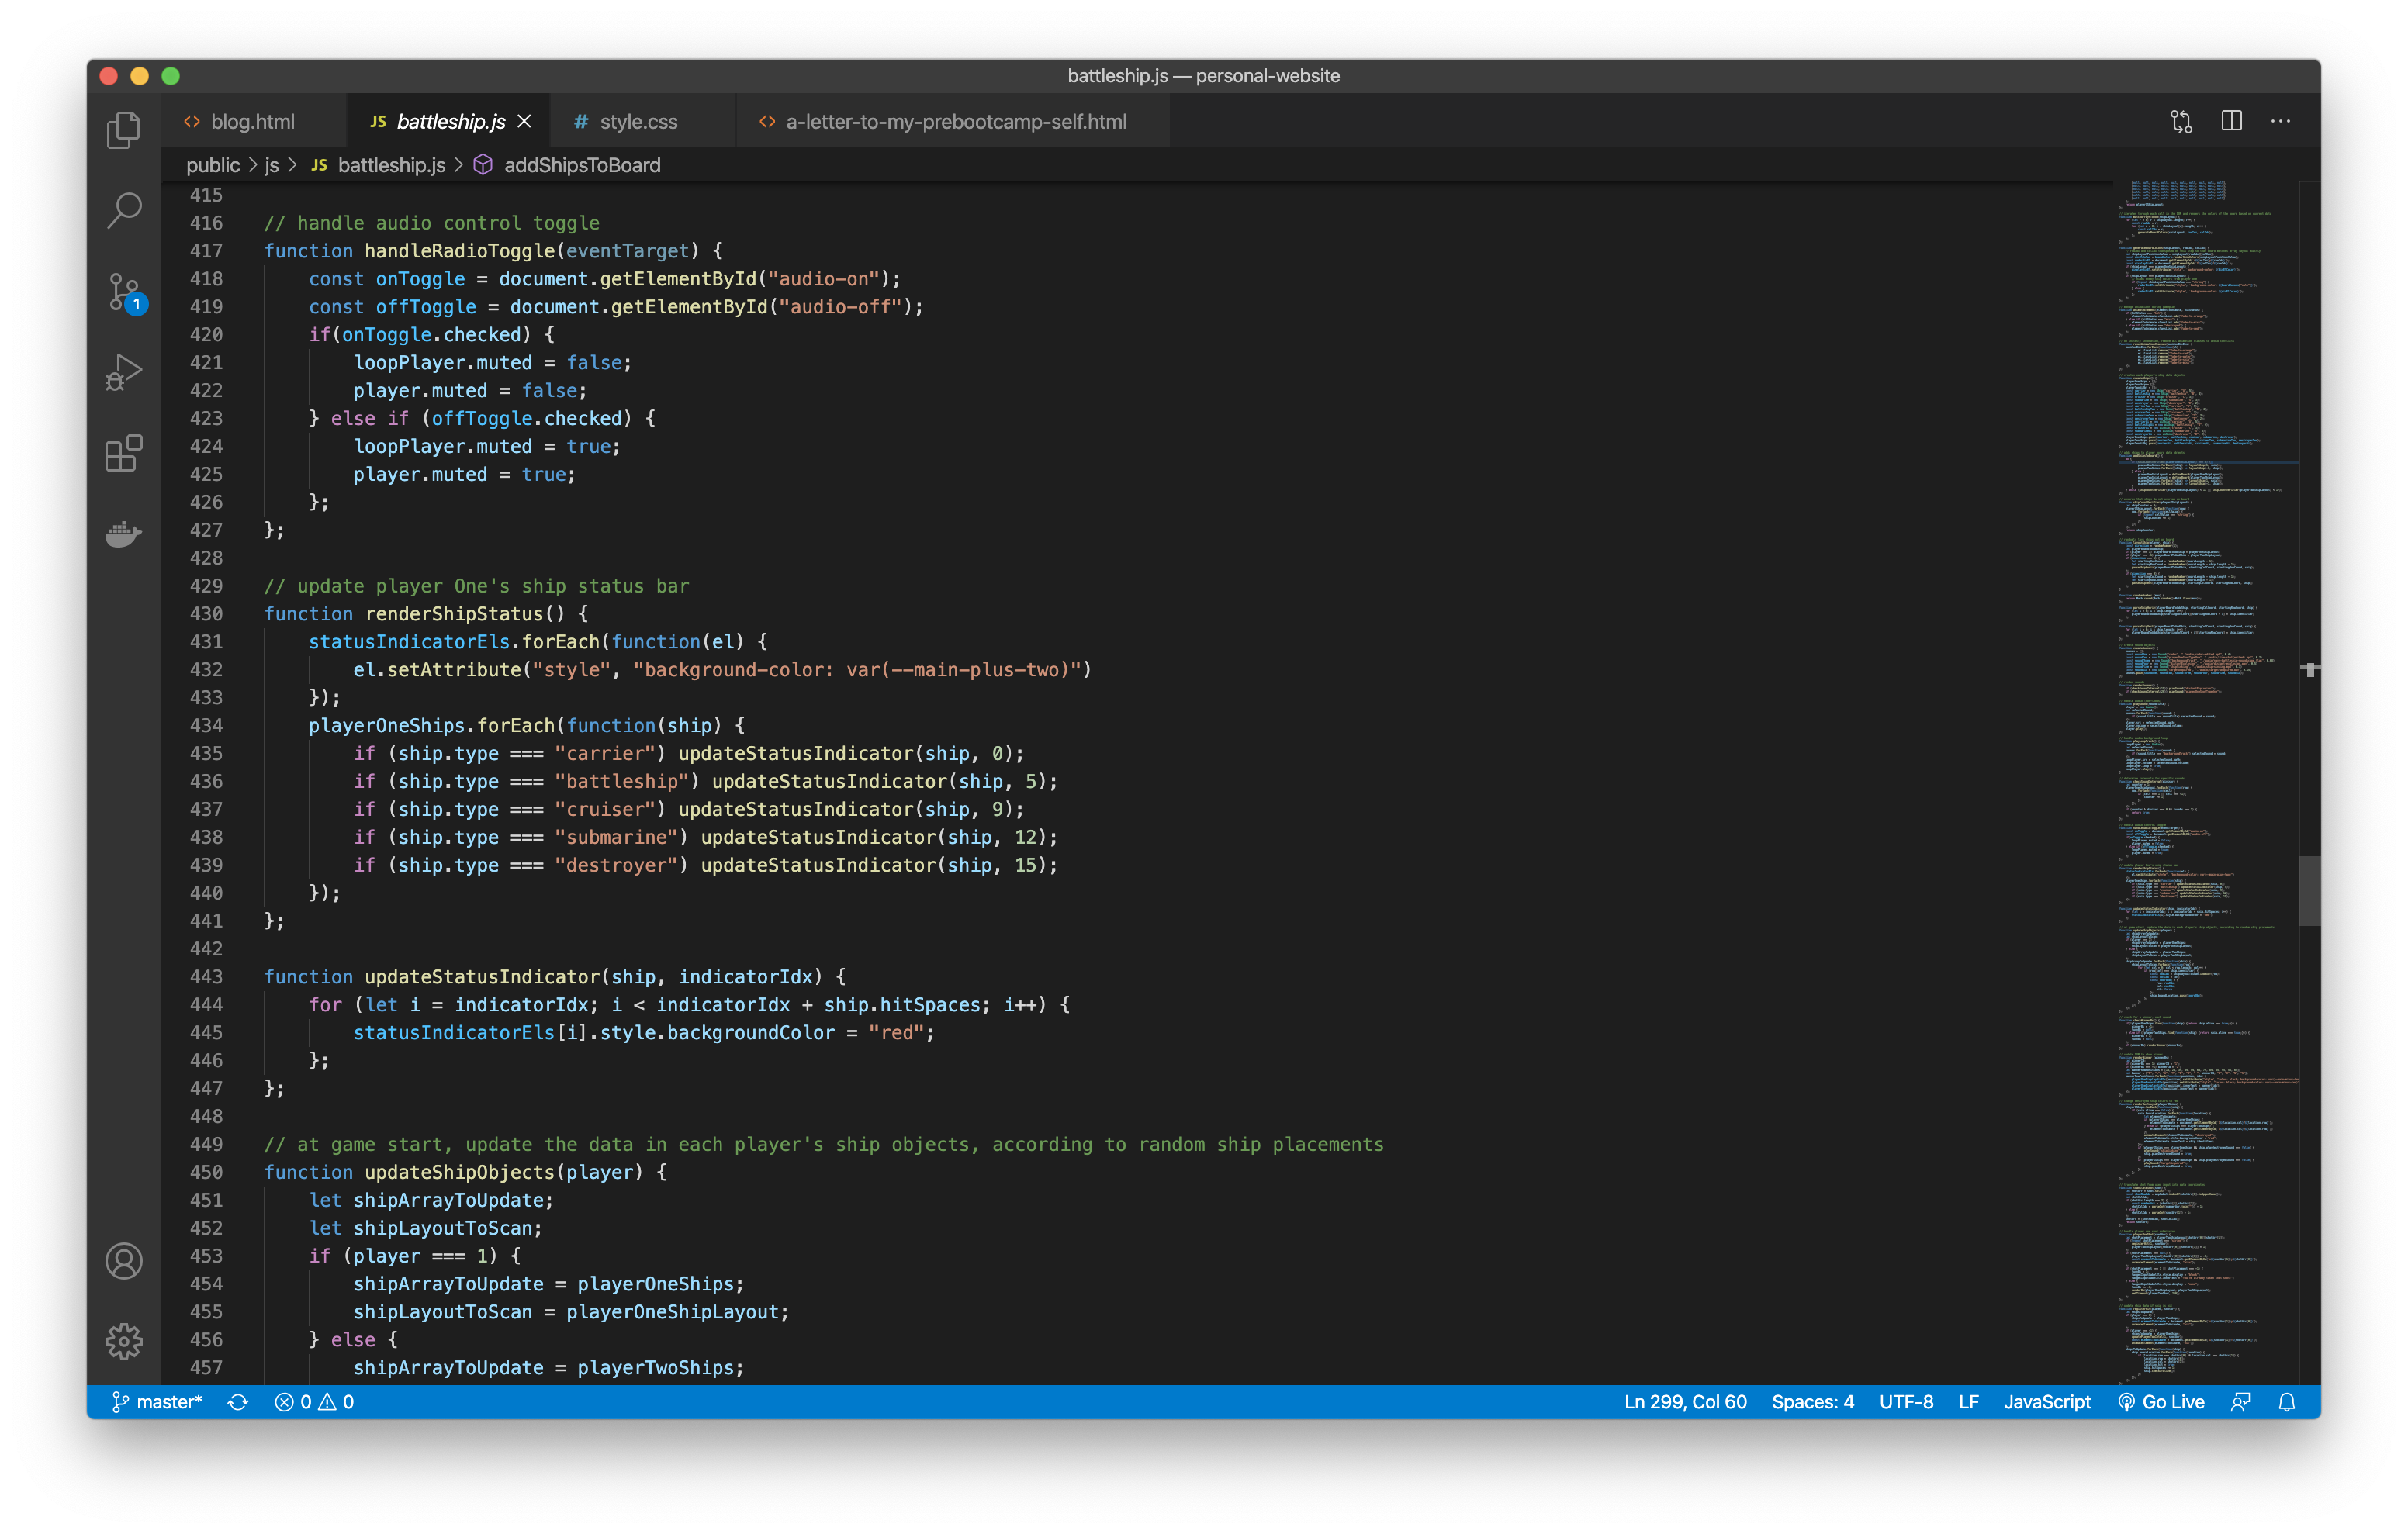Click the errors and warnings count
2408x1534 pixels.
(x=314, y=1402)
